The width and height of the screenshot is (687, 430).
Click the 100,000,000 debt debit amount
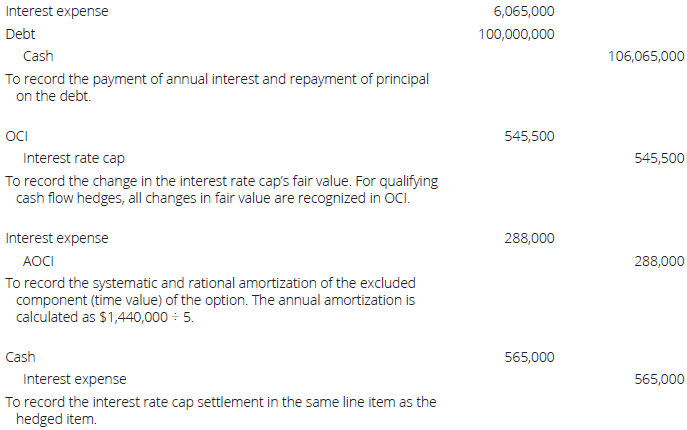tap(517, 34)
